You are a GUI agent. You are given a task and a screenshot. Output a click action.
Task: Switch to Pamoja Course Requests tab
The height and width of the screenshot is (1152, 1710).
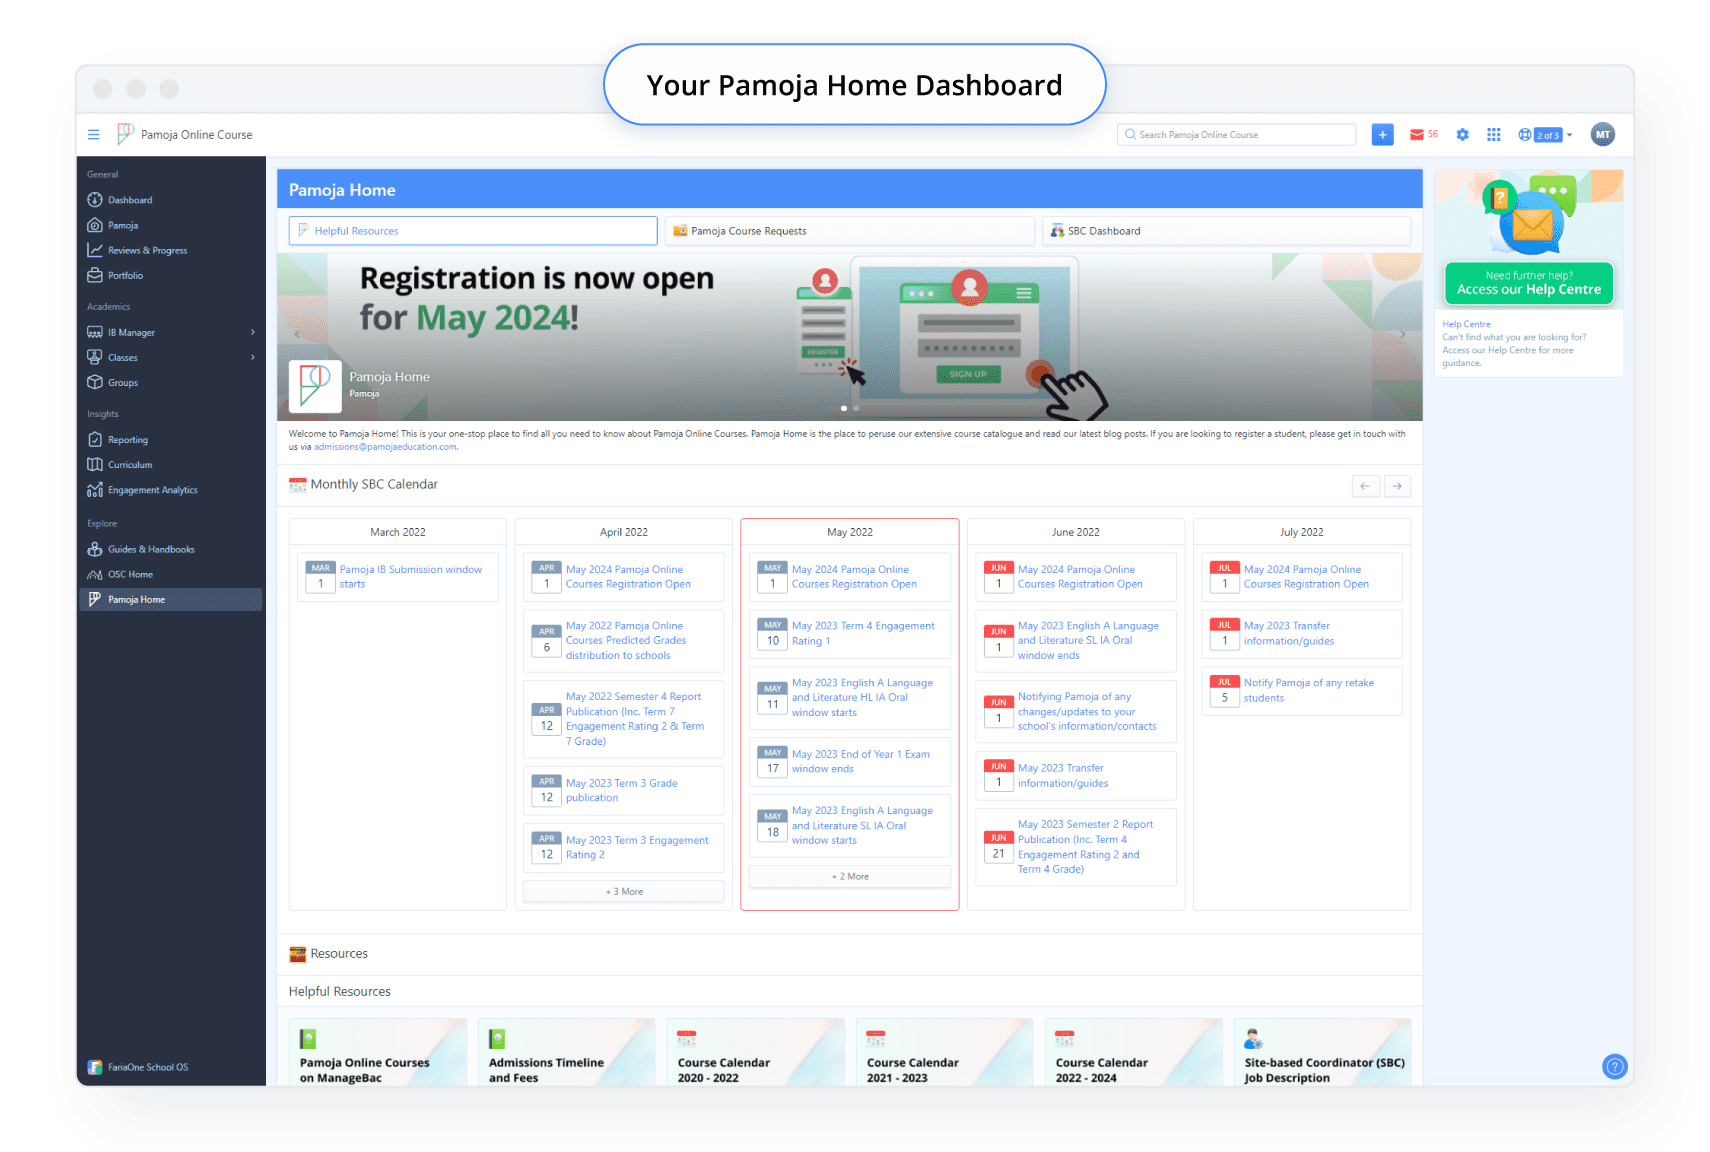[x=850, y=231]
